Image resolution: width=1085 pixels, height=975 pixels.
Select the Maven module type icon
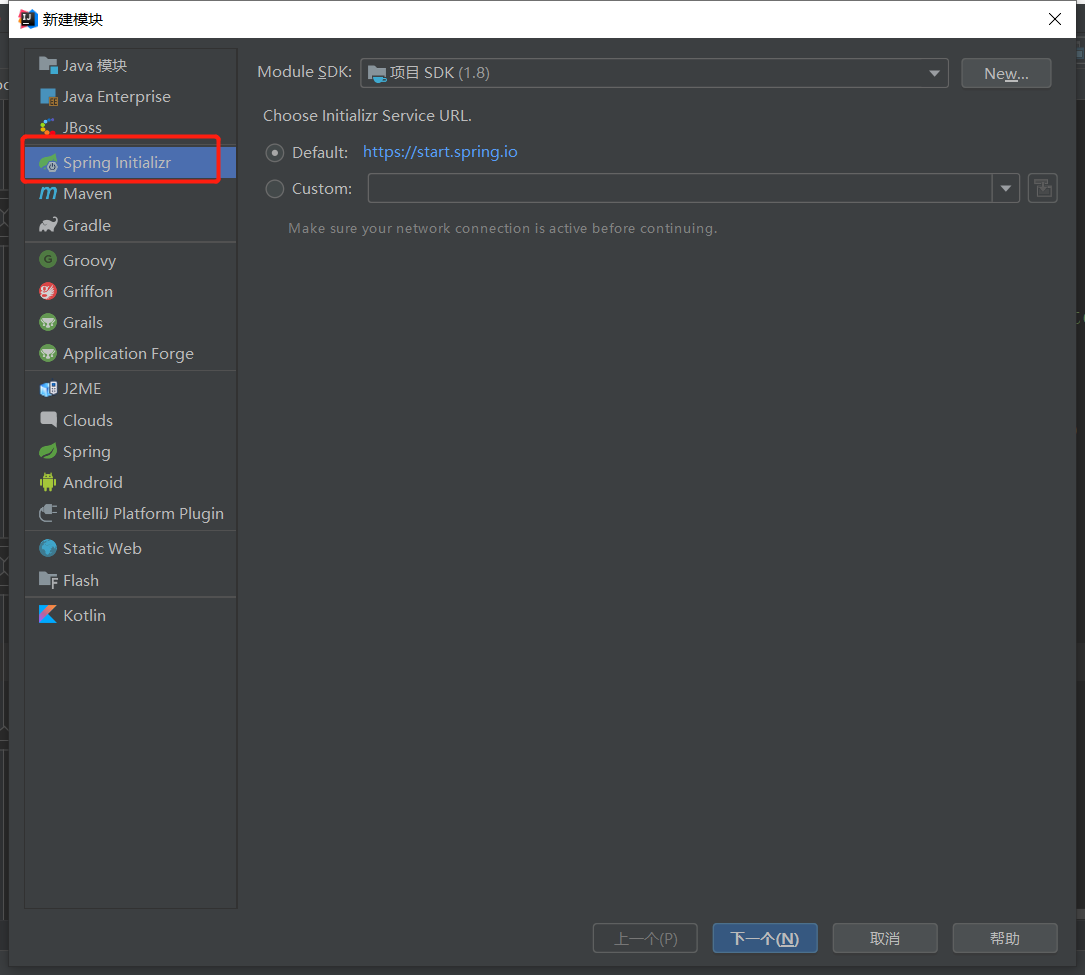48,194
